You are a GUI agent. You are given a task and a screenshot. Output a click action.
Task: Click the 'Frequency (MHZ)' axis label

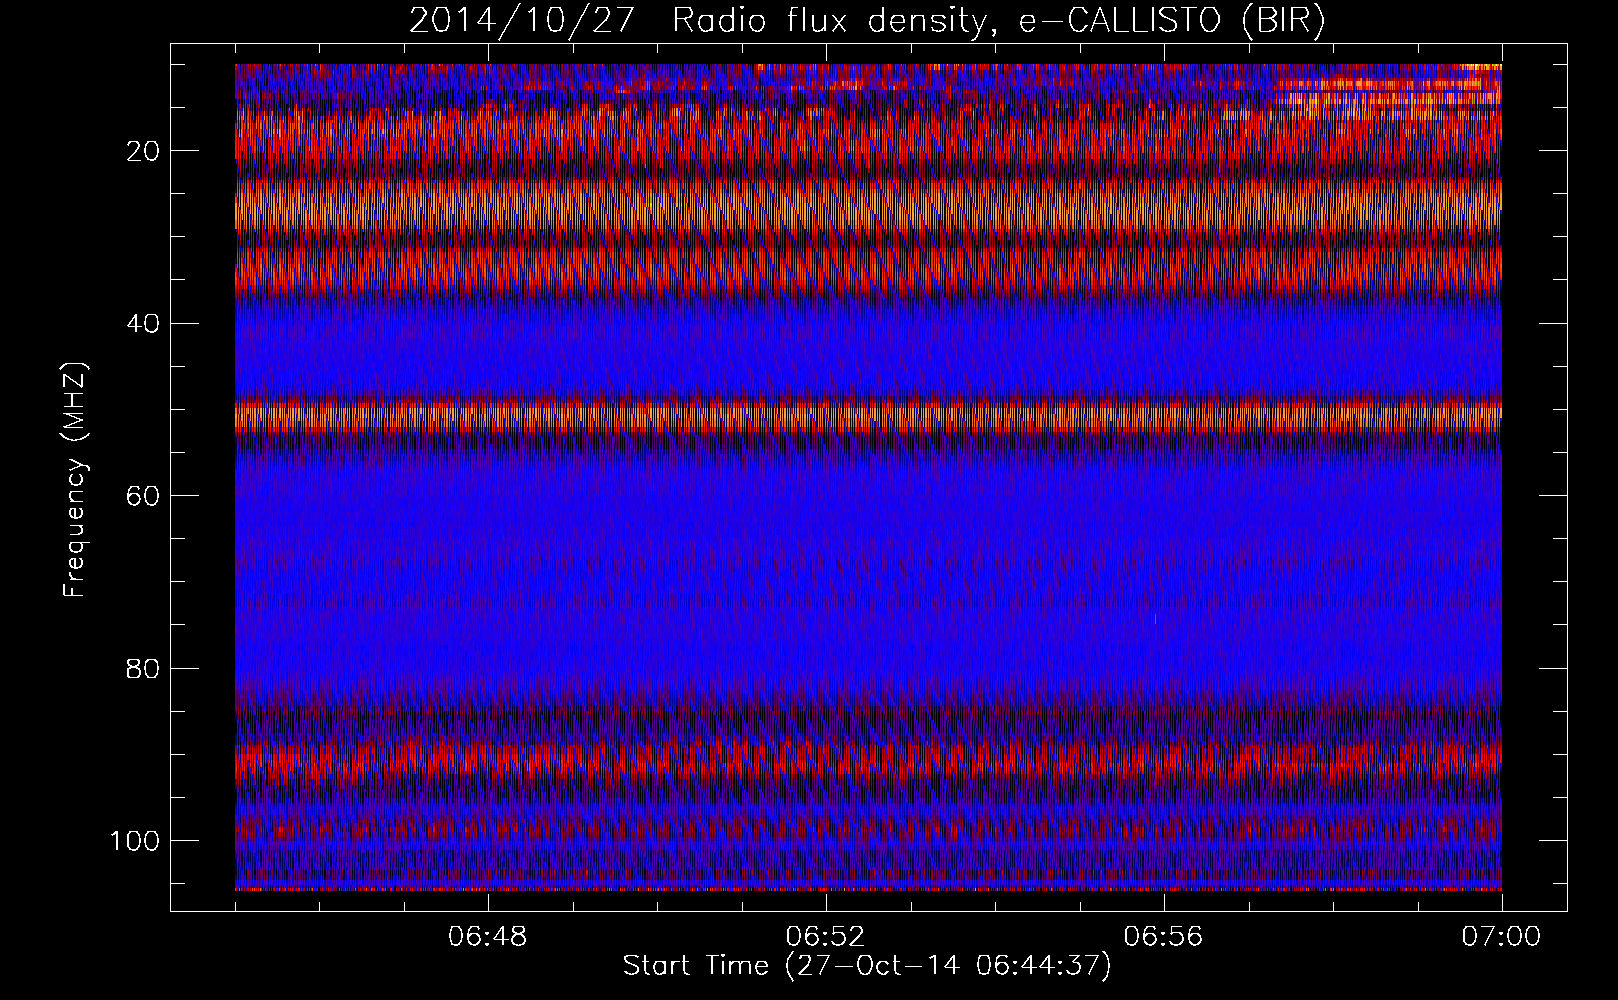(x=75, y=480)
